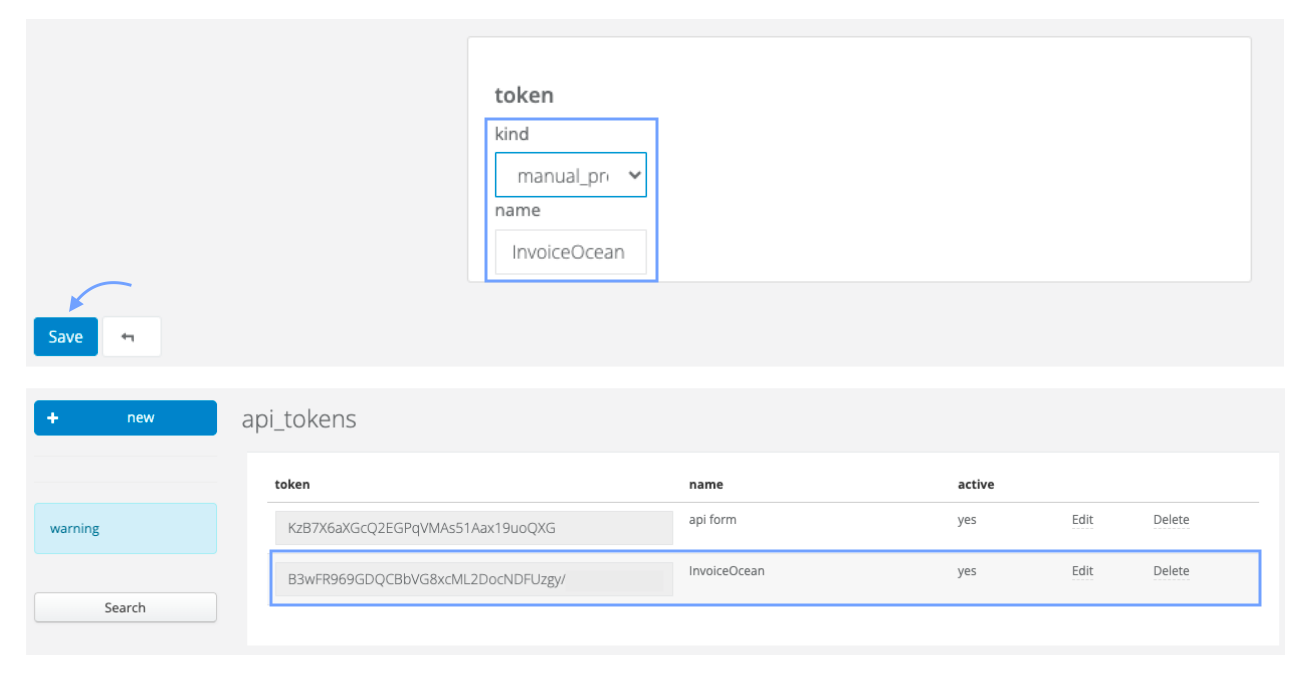1310x694 pixels.
Task: Click the api_tokens page heading
Action: 299,419
